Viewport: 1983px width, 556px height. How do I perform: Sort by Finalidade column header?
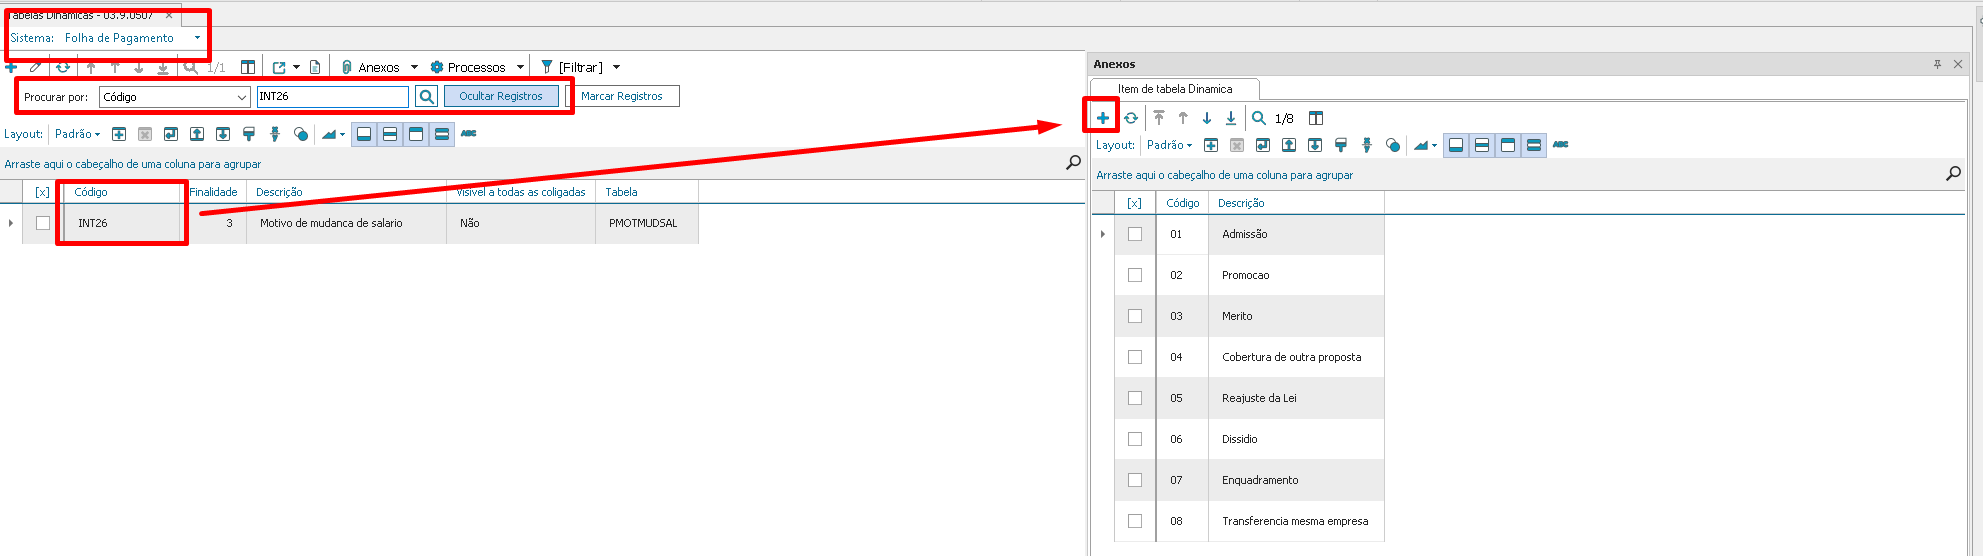[x=214, y=192]
